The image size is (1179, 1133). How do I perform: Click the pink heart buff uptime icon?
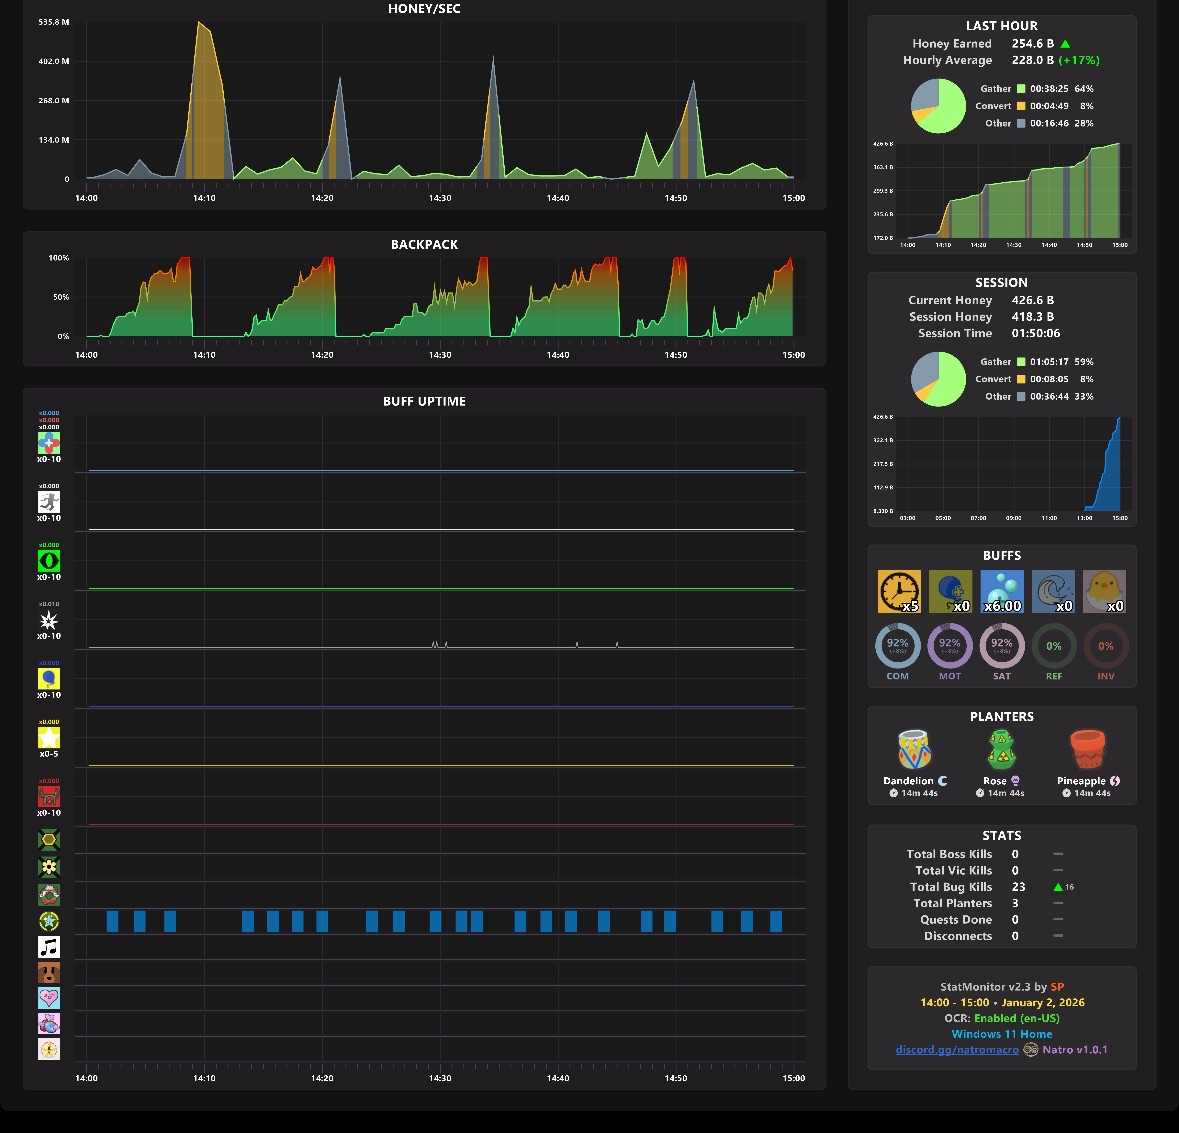(x=49, y=998)
